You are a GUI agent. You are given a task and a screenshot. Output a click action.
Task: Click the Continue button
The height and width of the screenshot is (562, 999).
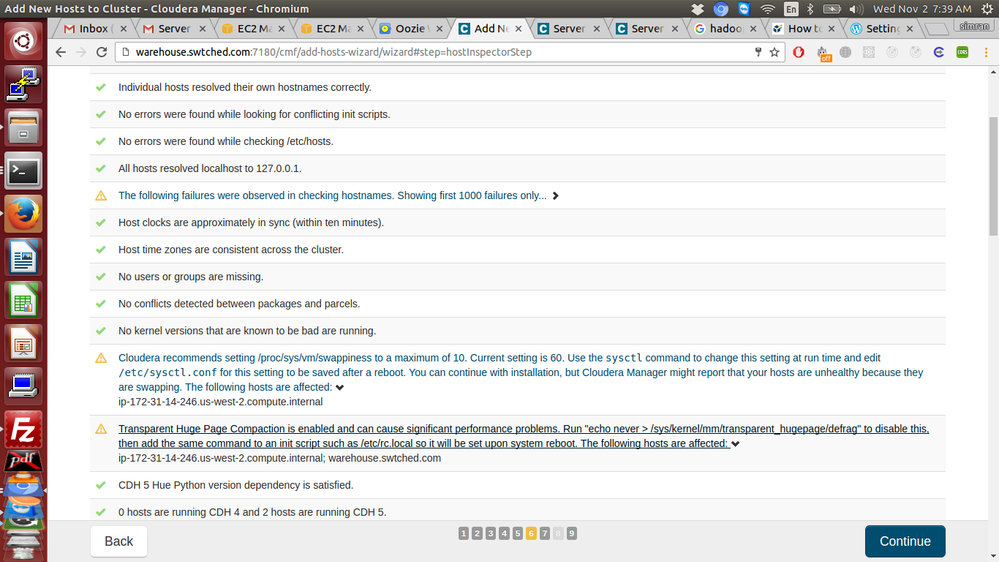coord(905,541)
